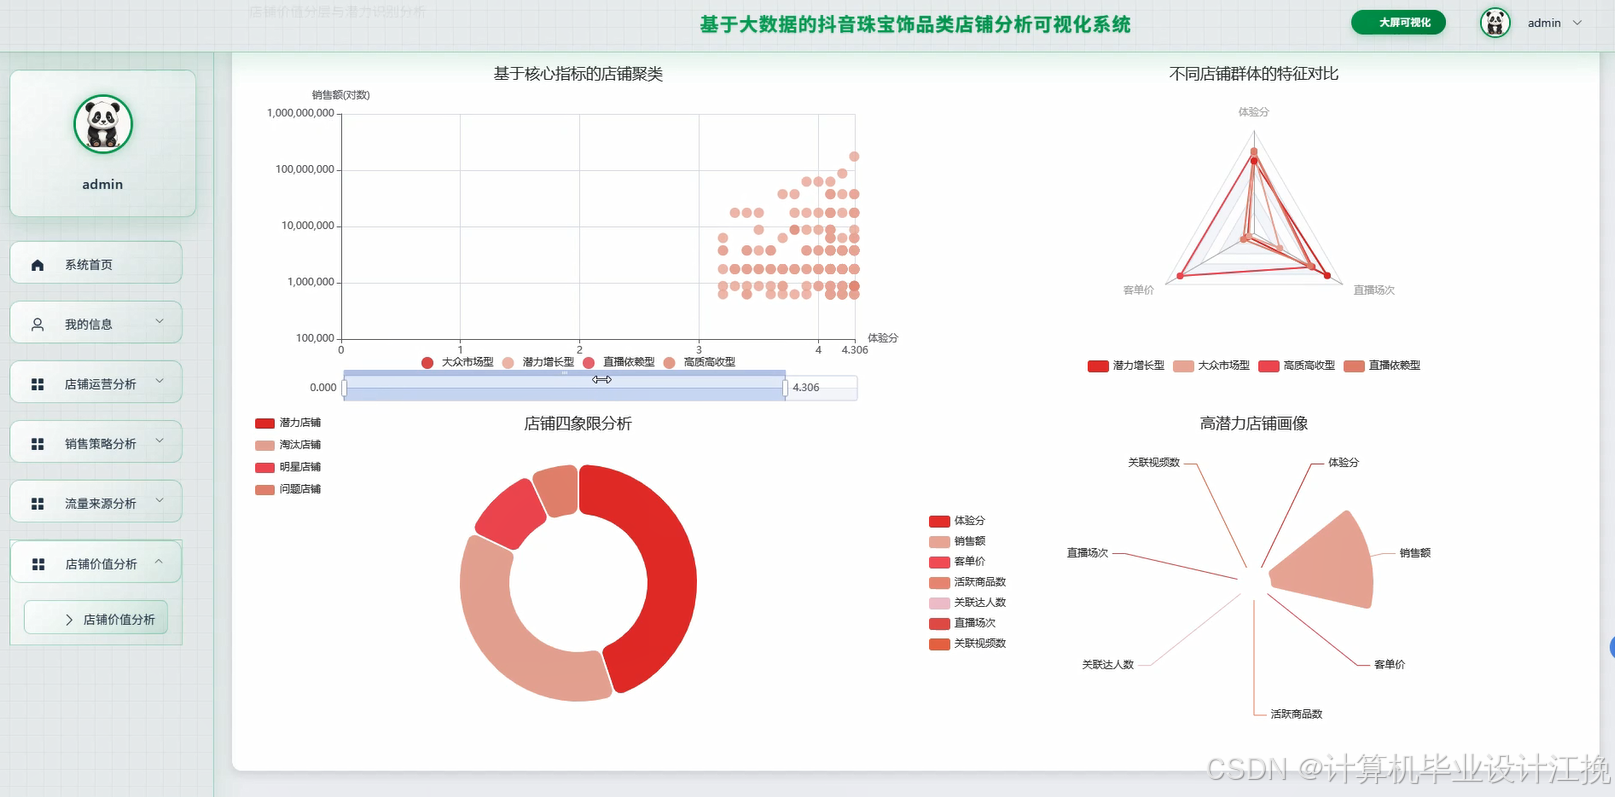Toggle 高质高收型 in the scatter chart legend
Viewport: 1615px width, 797px height.
(x=699, y=362)
